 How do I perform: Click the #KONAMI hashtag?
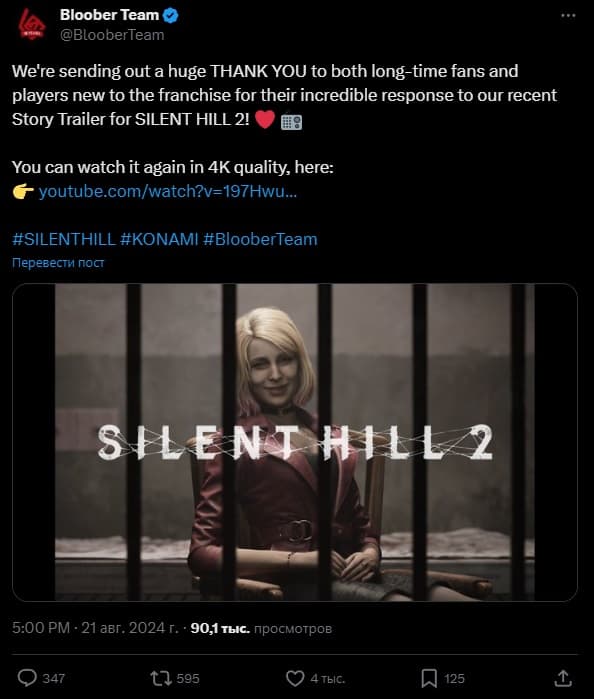(159, 239)
